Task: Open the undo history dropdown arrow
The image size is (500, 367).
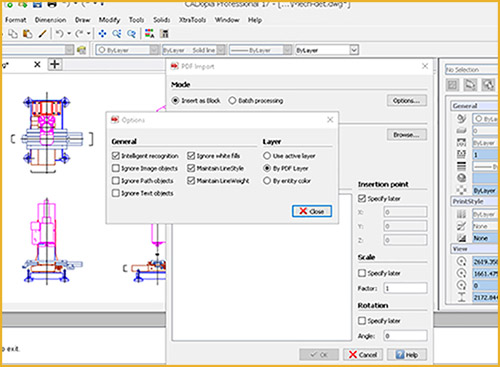Action: click(69, 34)
